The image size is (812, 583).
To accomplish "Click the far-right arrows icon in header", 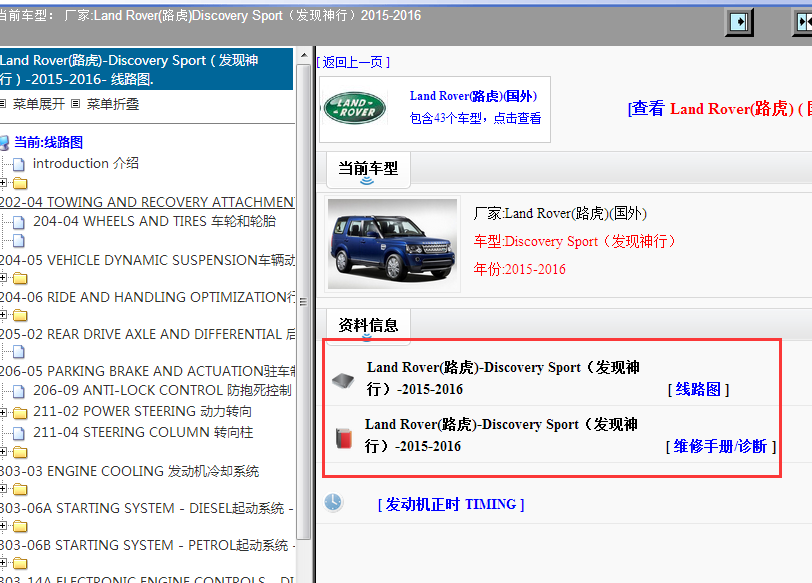I will (x=803, y=22).
